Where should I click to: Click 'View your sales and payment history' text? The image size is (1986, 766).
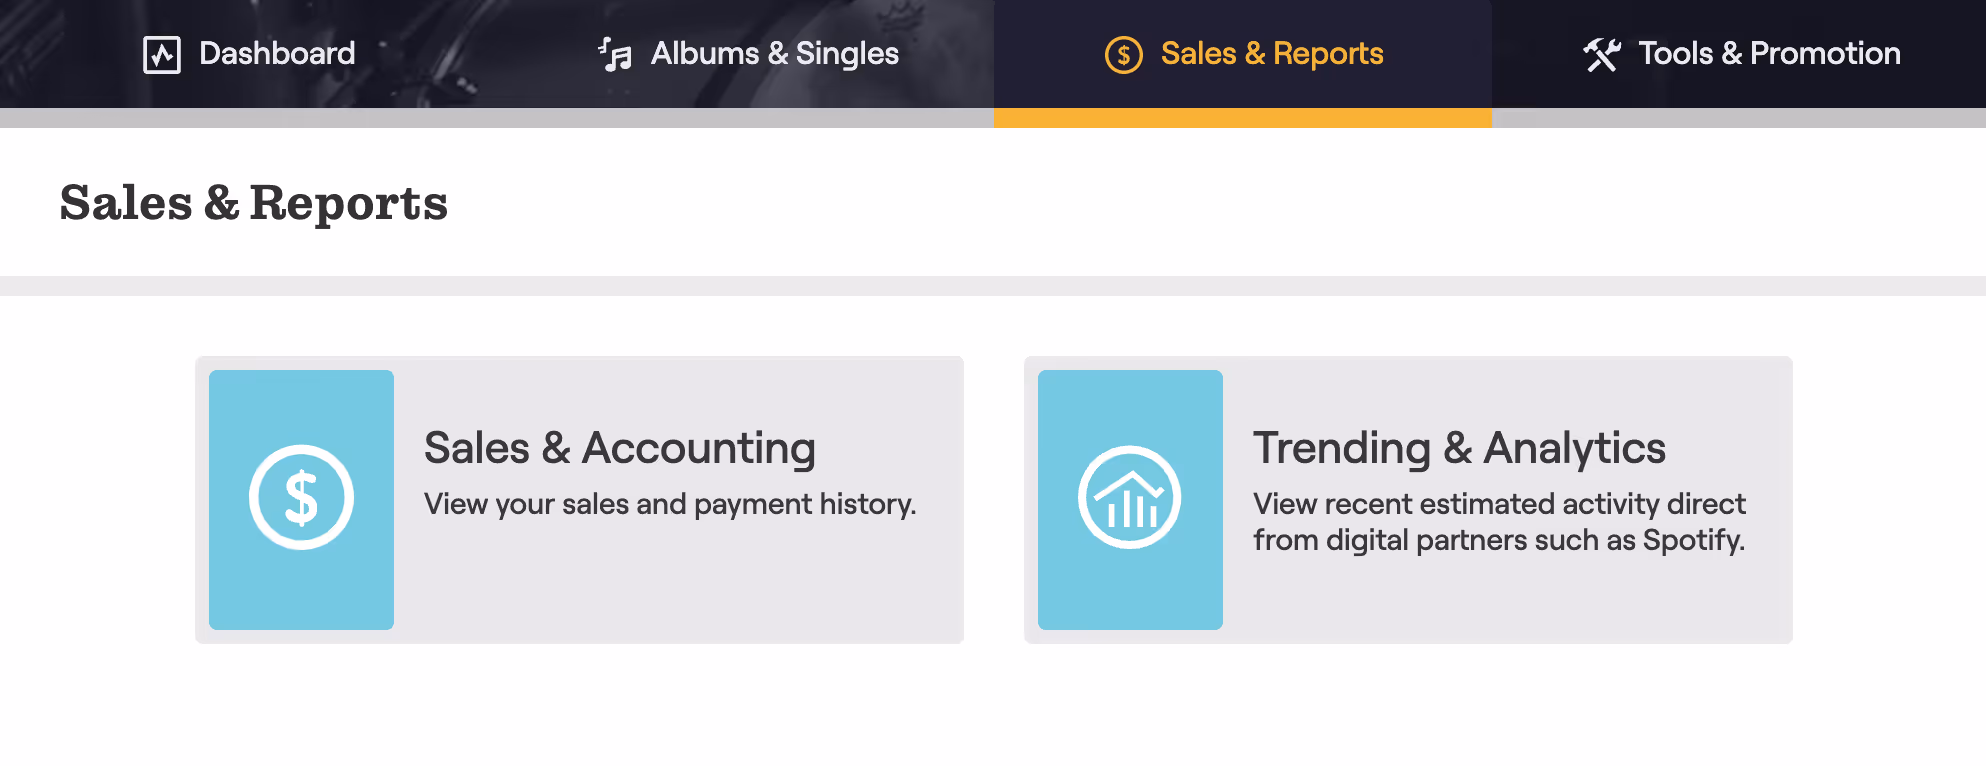(x=670, y=504)
